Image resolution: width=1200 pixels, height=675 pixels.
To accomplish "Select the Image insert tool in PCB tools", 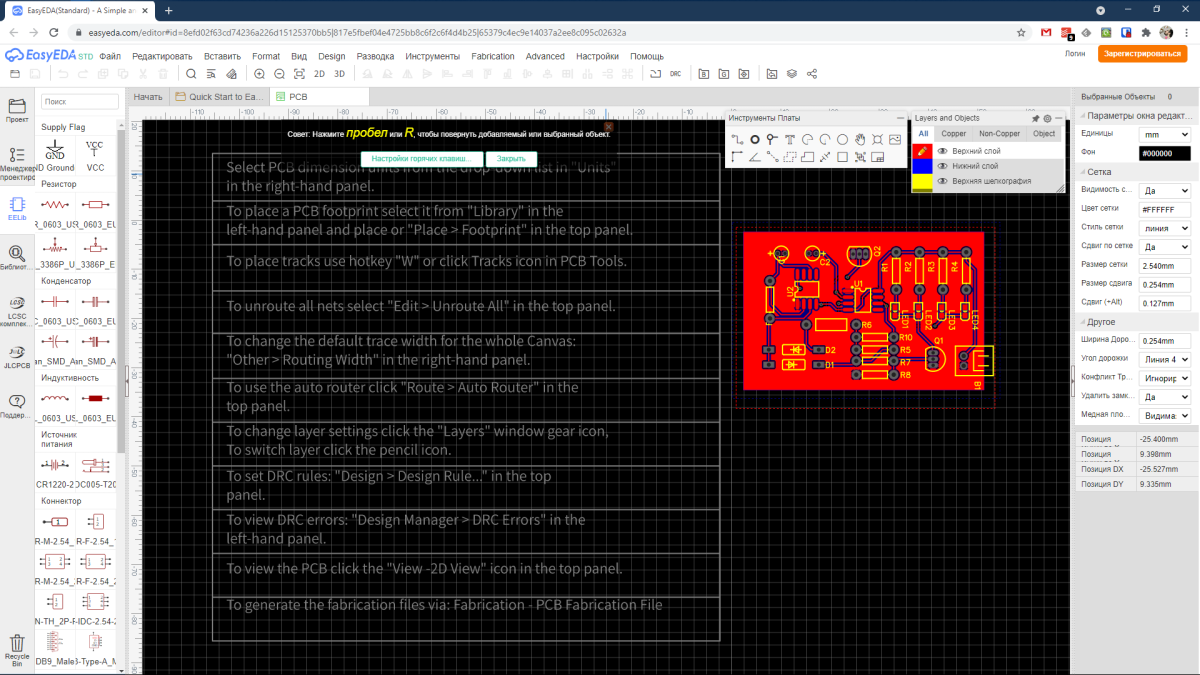I will pos(895,140).
